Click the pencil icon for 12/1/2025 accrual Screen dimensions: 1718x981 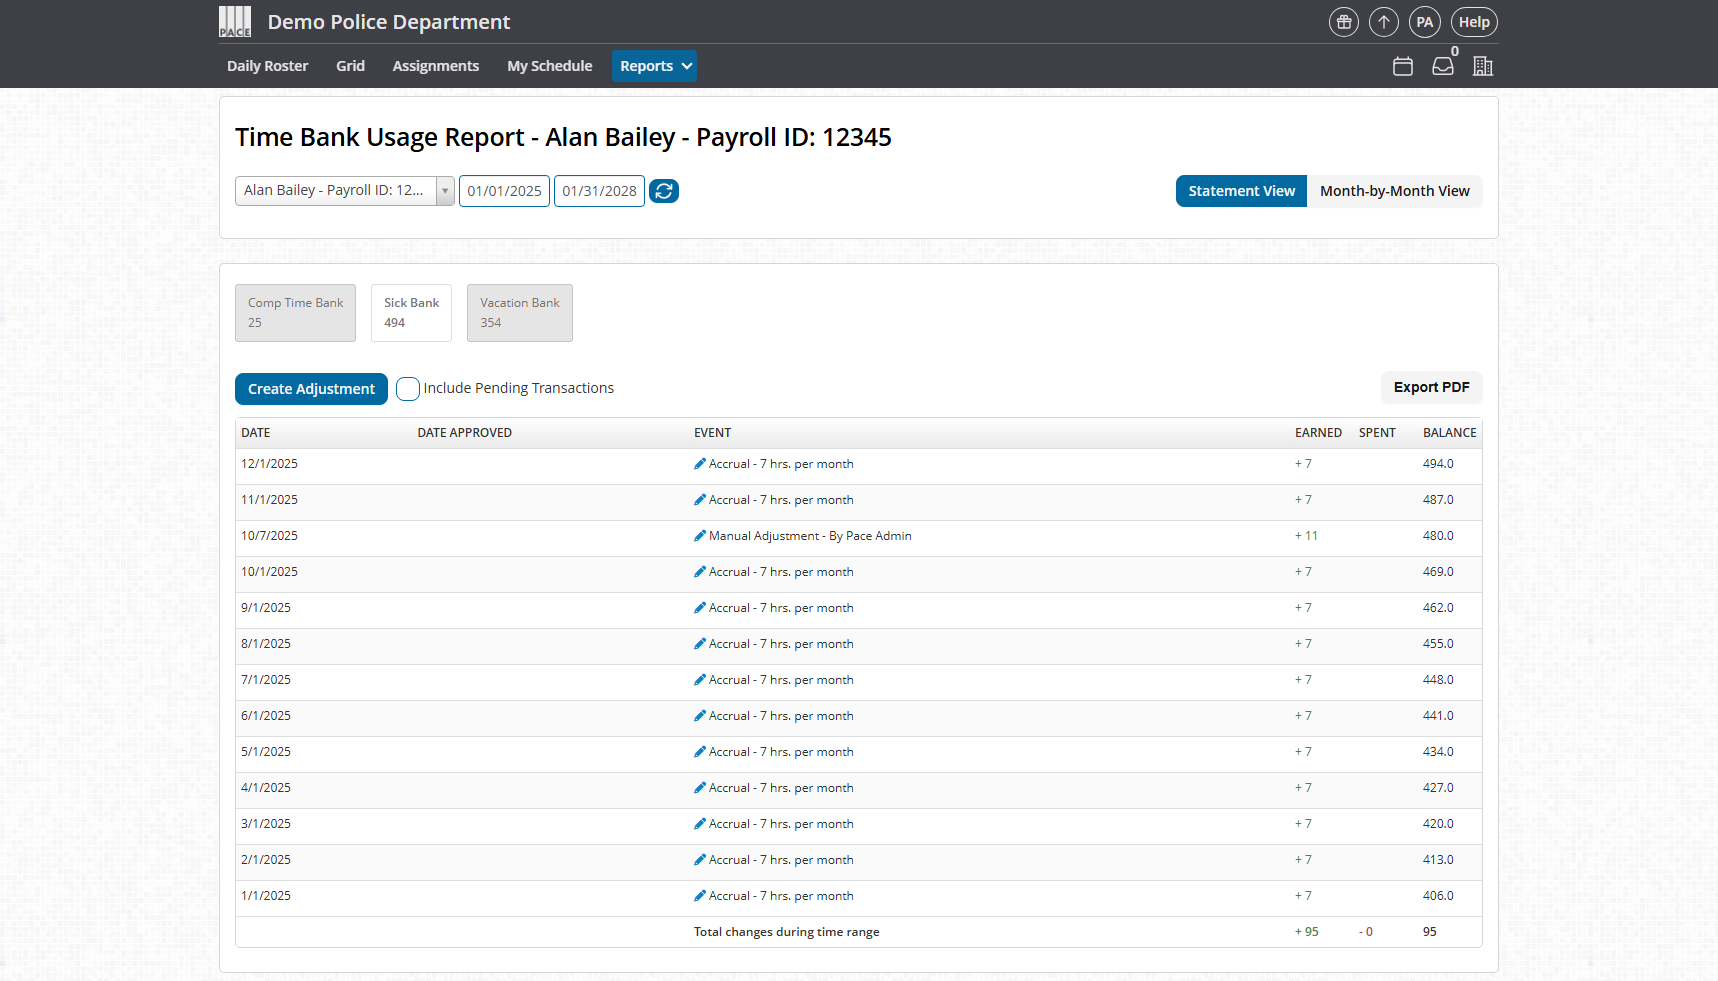point(700,464)
